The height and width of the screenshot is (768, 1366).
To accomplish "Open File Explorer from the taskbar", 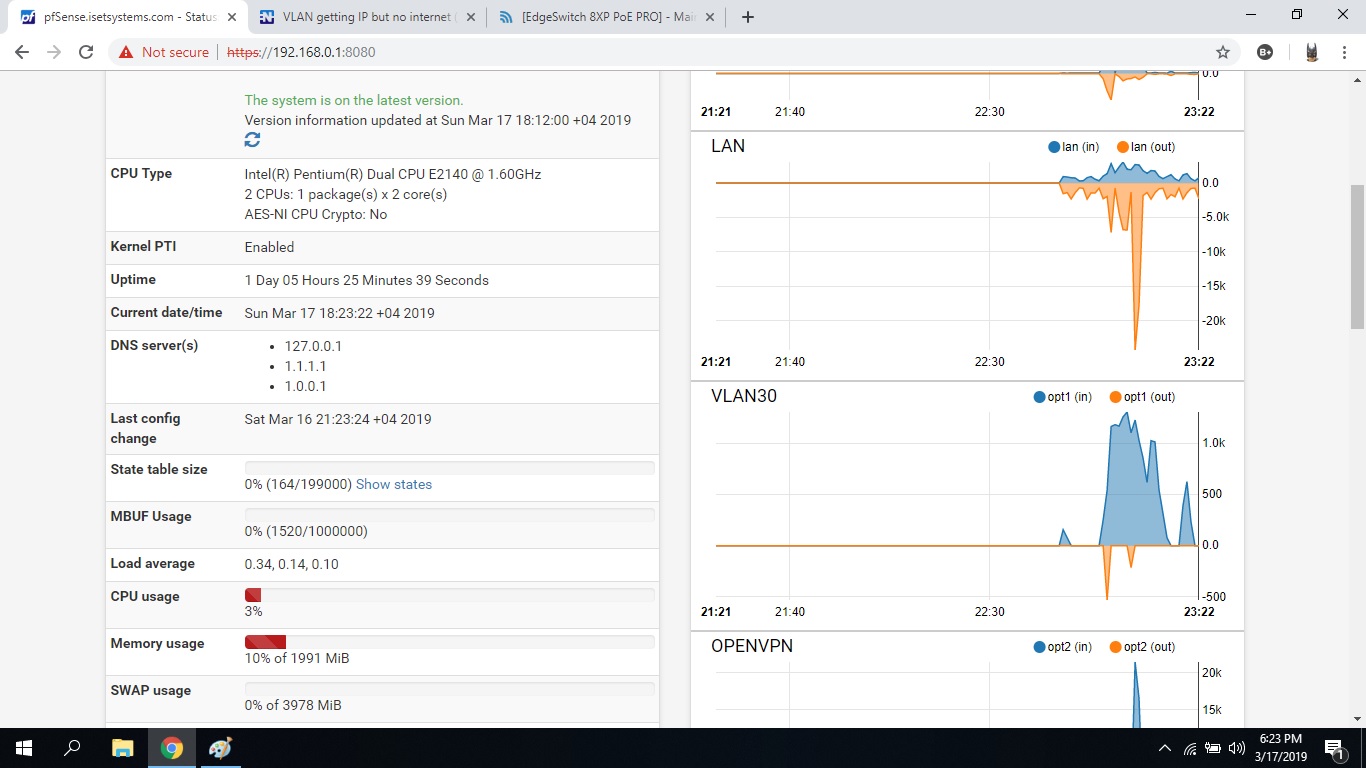I will (x=122, y=748).
